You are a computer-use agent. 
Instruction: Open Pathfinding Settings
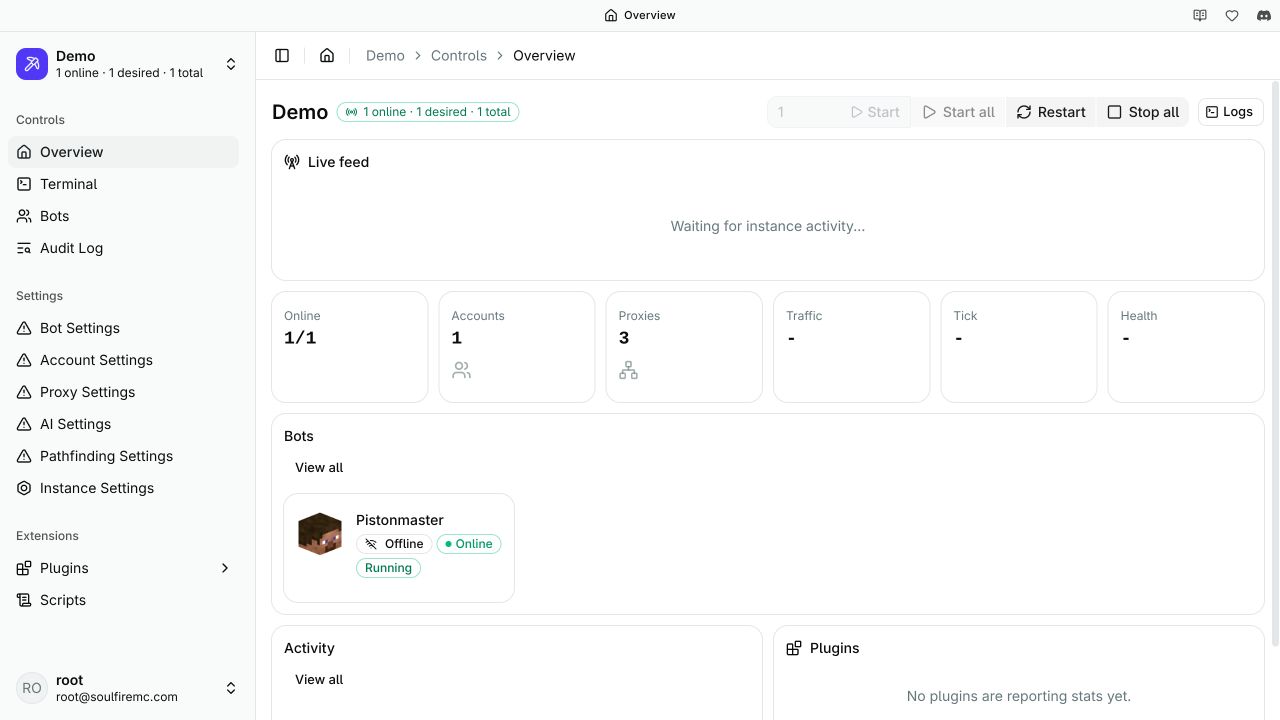124,456
